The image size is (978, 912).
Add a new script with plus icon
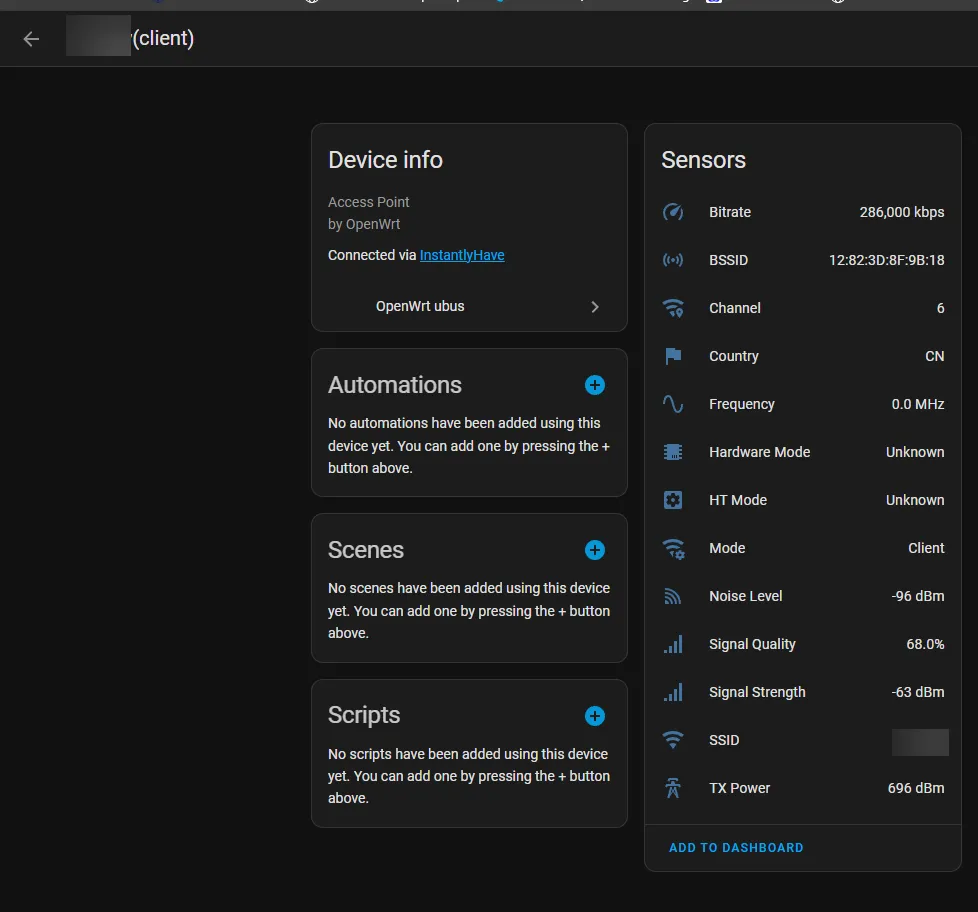(594, 716)
